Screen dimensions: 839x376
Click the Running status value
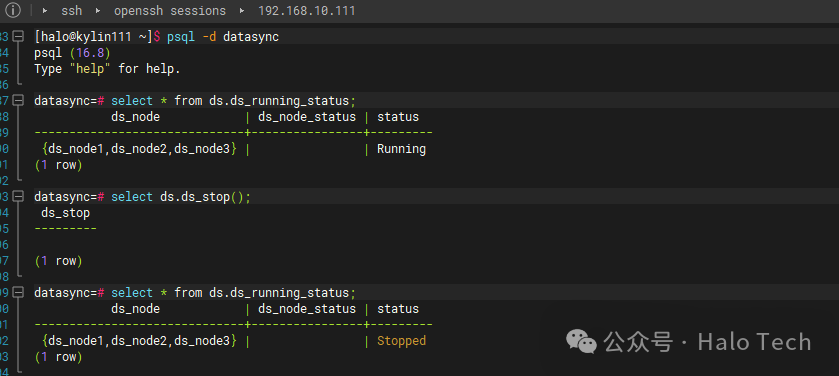pos(401,149)
